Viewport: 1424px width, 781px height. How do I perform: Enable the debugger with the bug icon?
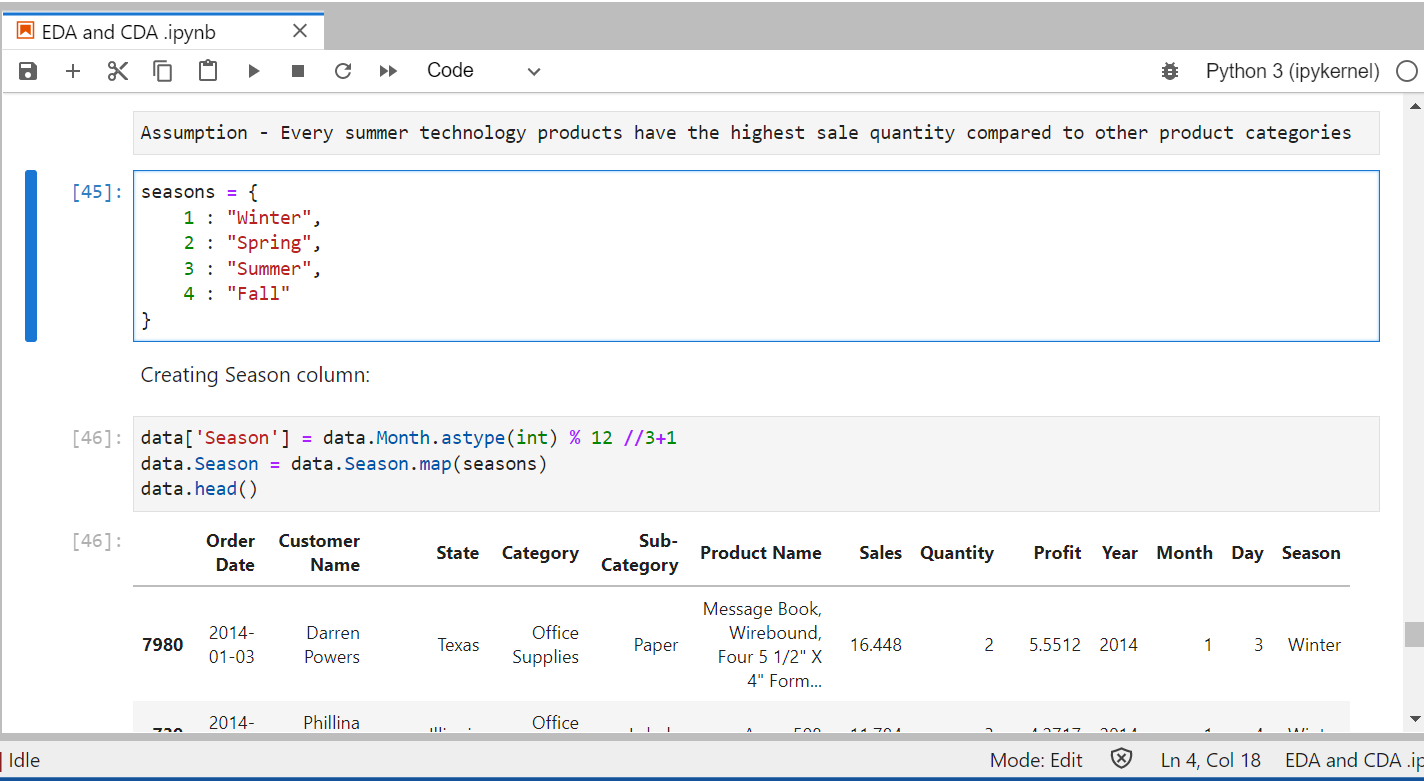click(1170, 70)
